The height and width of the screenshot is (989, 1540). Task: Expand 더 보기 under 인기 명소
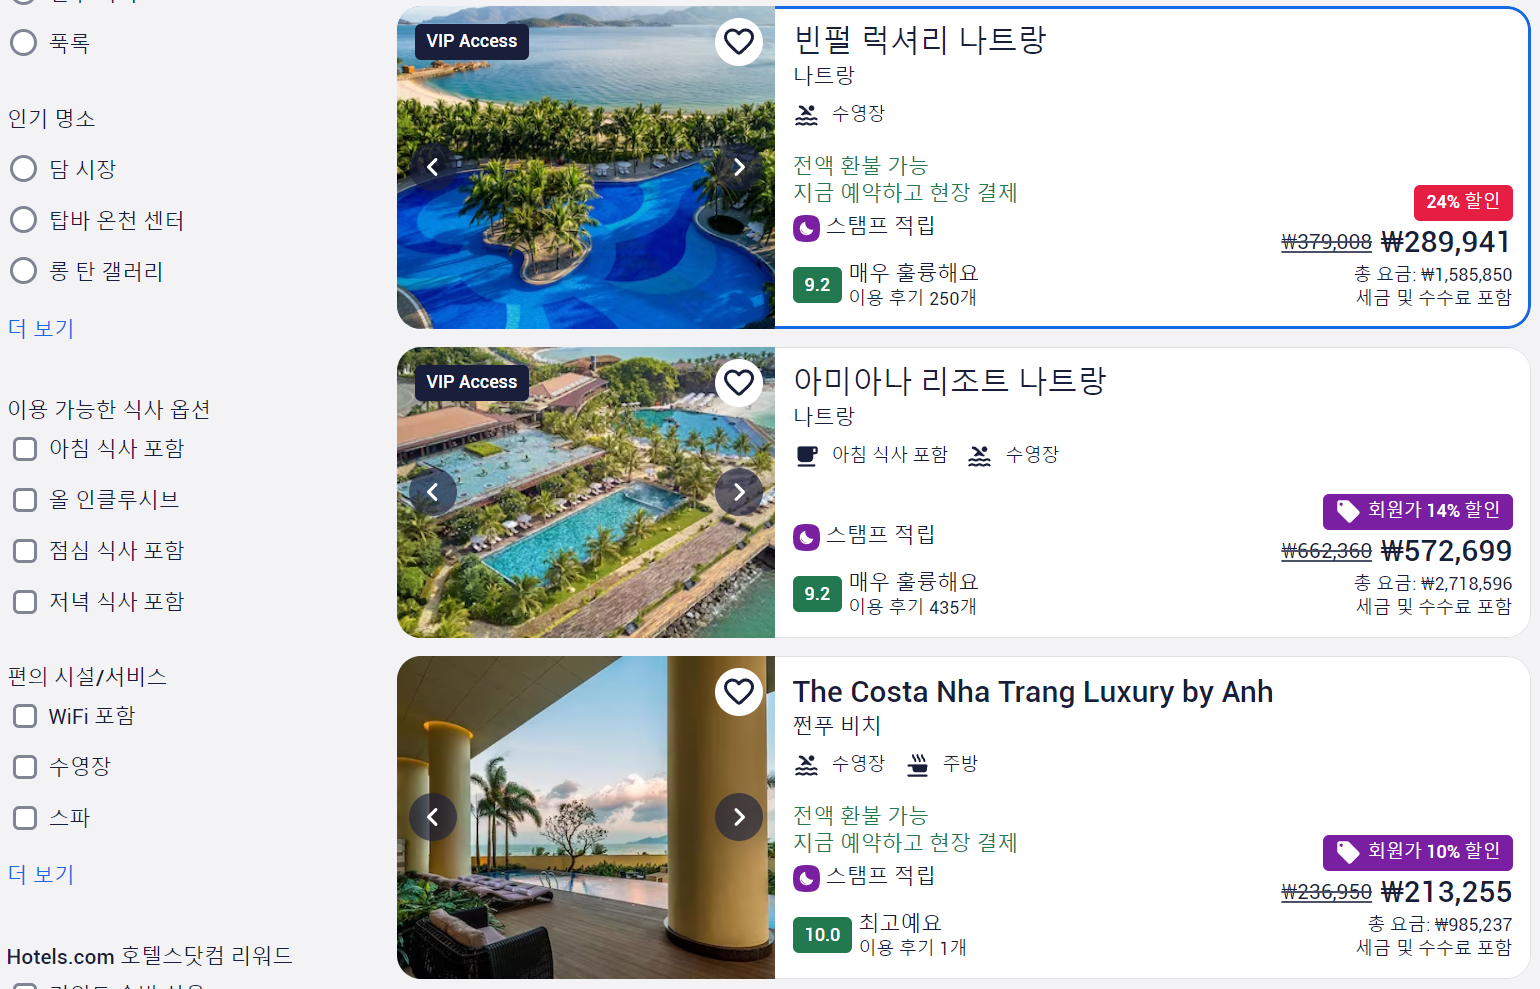(41, 328)
